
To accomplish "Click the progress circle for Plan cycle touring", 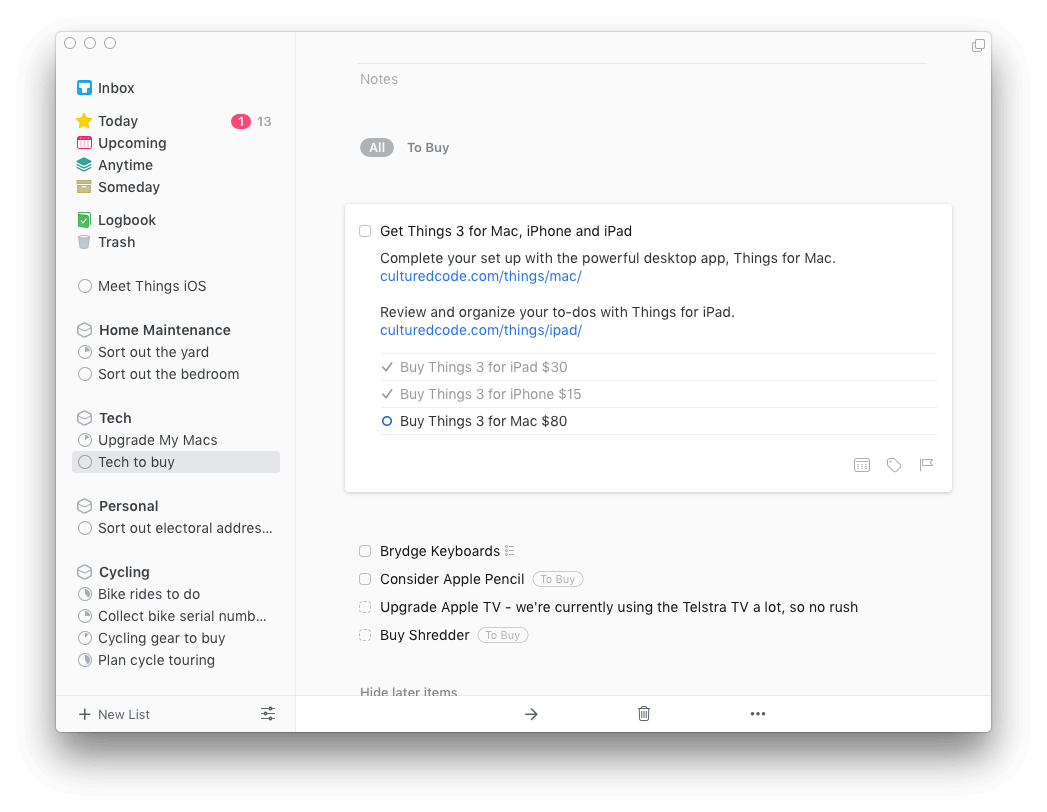I will [85, 660].
